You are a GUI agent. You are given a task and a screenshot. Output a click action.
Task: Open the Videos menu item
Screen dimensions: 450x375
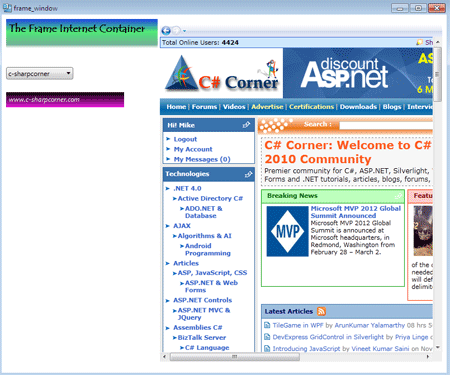tap(234, 107)
